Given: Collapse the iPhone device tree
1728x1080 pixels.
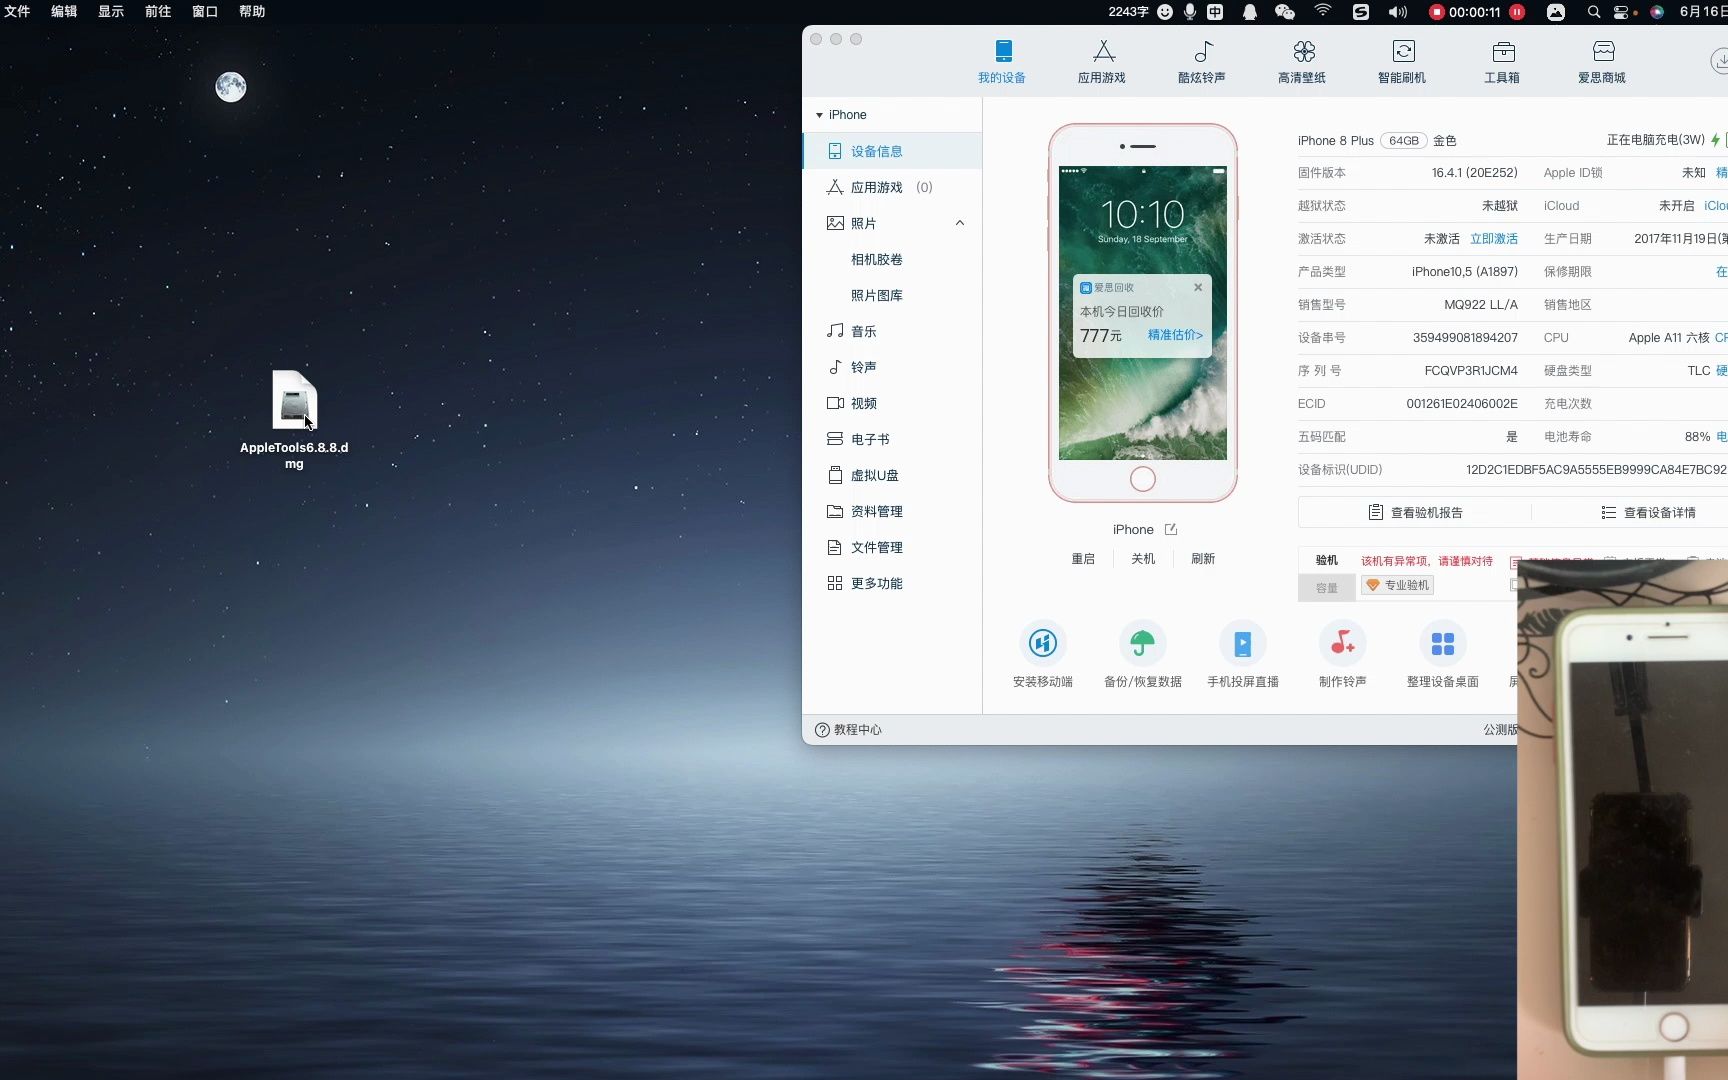Looking at the screenshot, I should click(819, 115).
